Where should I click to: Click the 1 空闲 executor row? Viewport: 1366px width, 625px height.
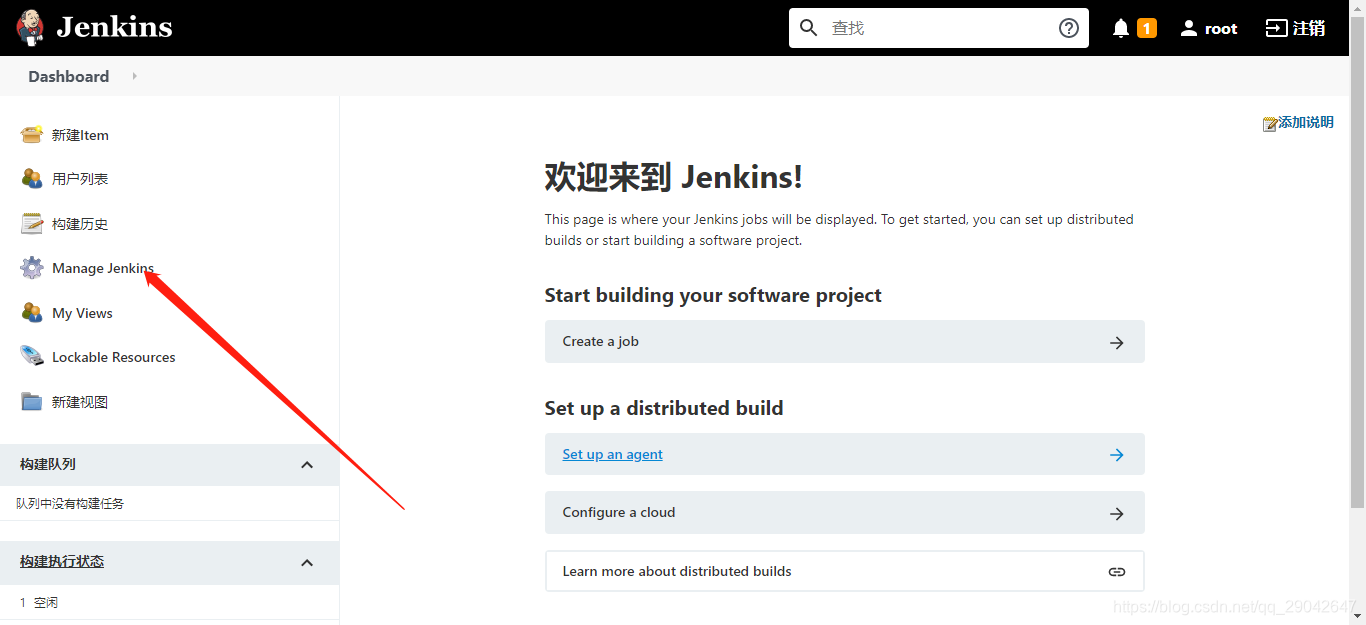coord(169,602)
